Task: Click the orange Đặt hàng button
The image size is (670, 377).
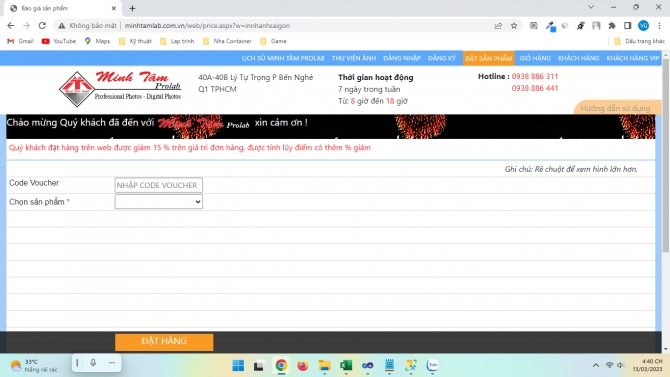Action: coord(164,342)
